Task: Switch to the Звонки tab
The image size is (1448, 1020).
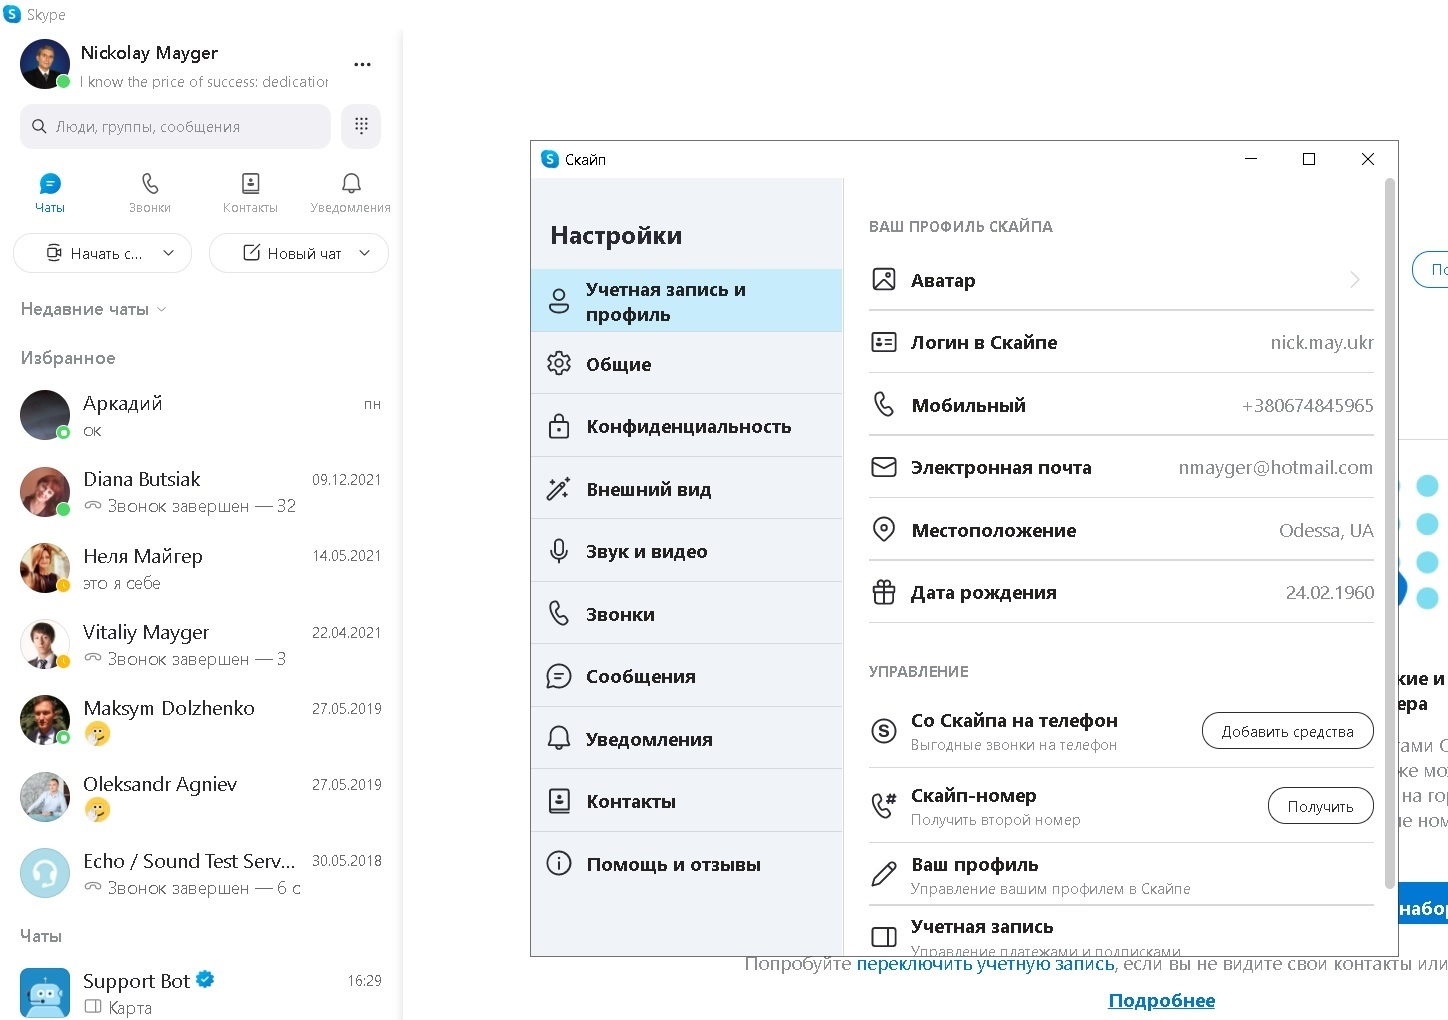Action: [150, 193]
